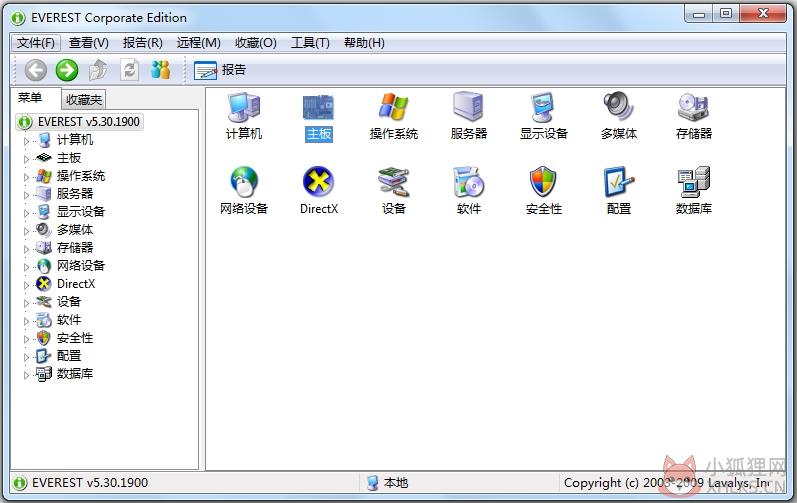Screen dimensions: 797x503
Task: Open the 收藏(O) menu
Action: click(x=256, y=43)
